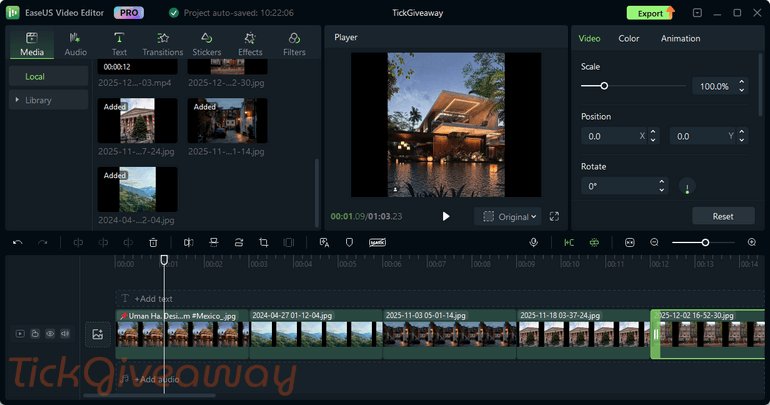Adjust the timeline zoom slider handle
Screen dimensions: 770x405
705,243
